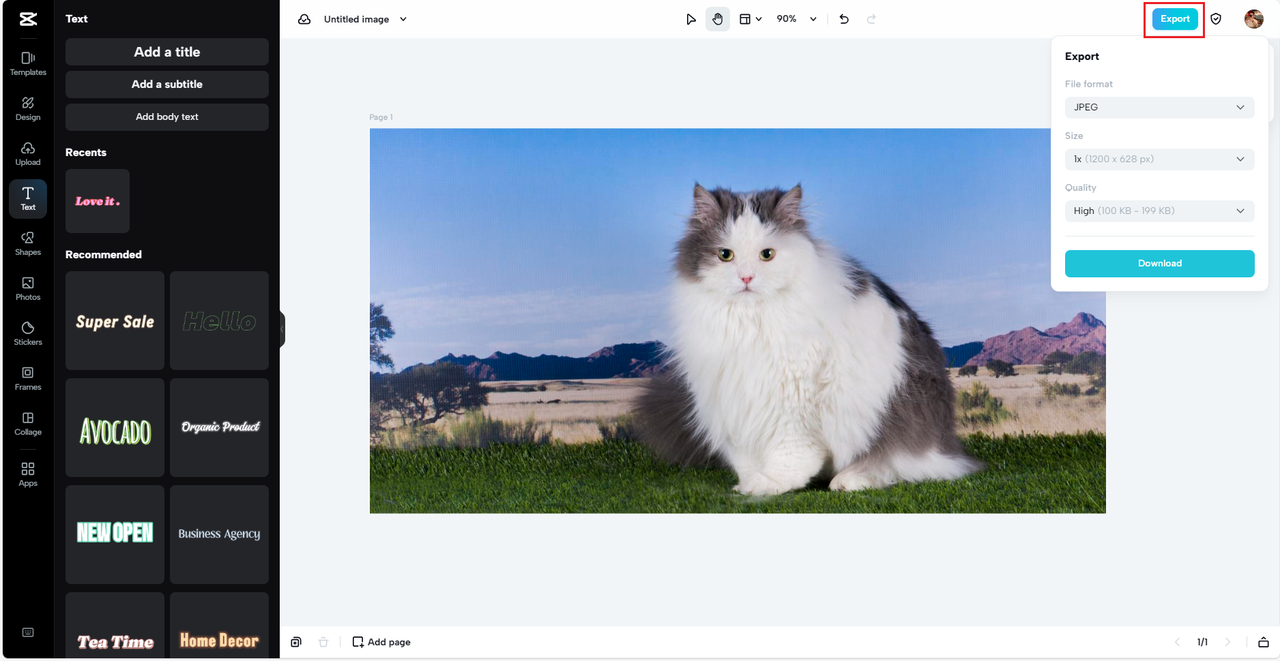Open the Upload sidebar panel
1280x661 pixels.
click(28, 154)
